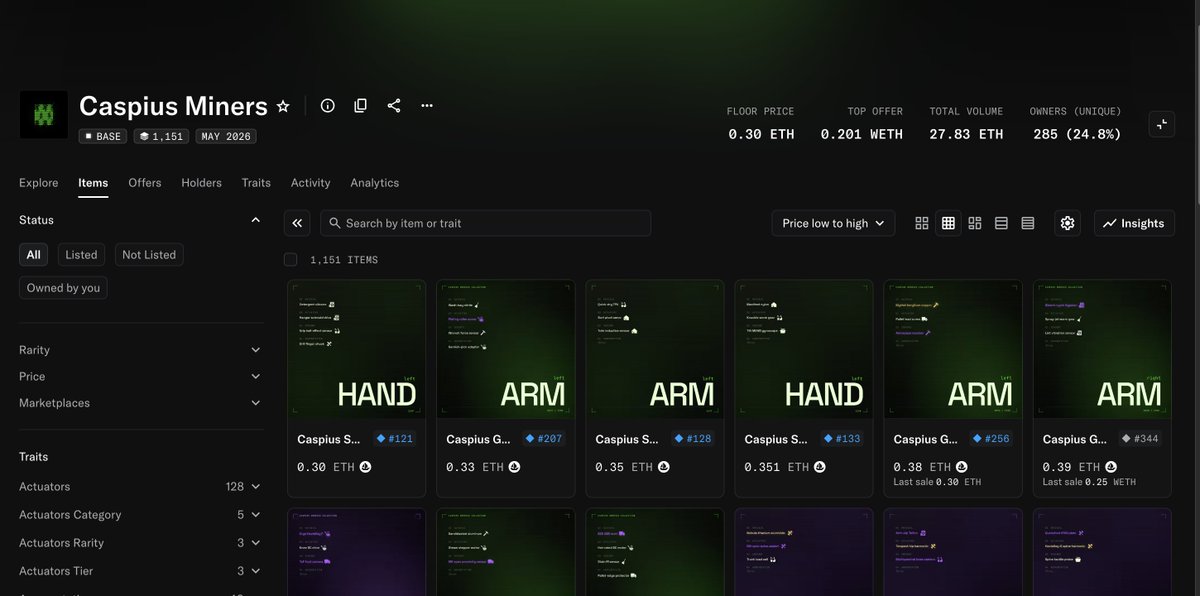Click marketplace icon beside 0.38 ETH price

click(961, 467)
